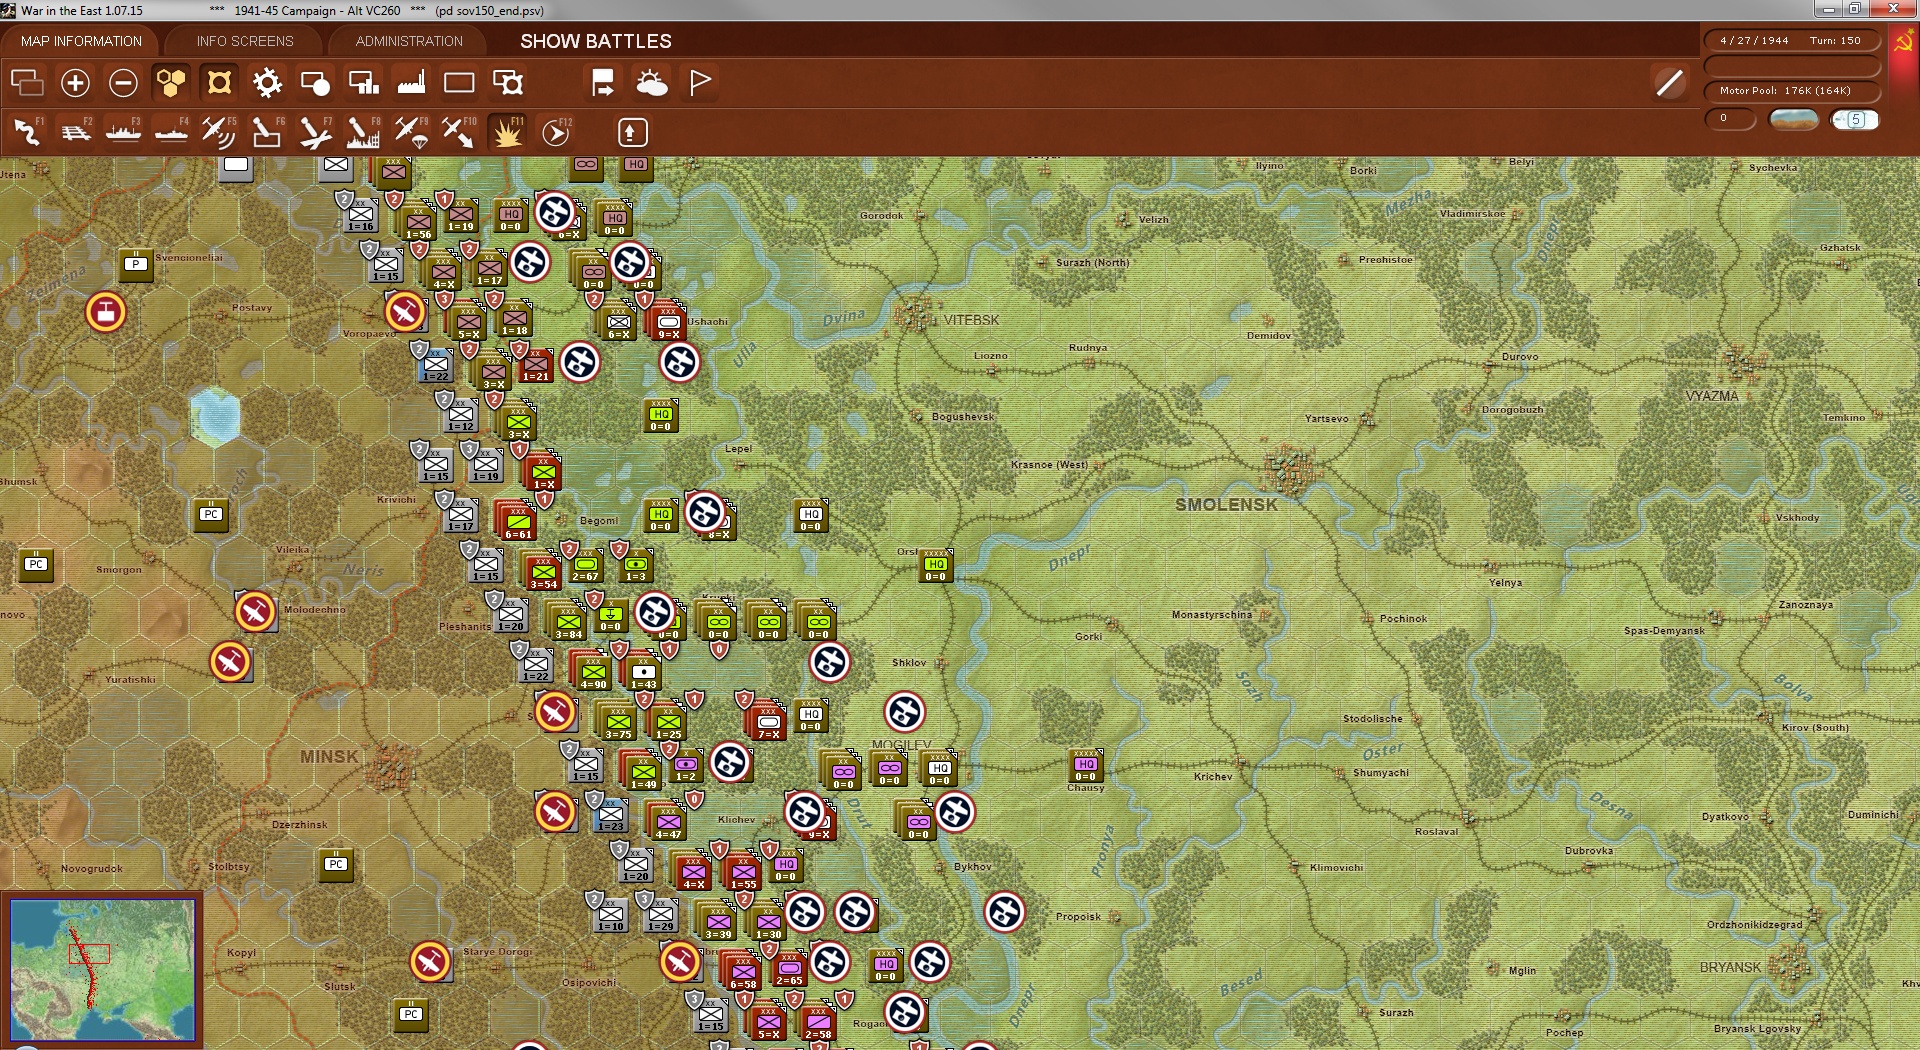Zoom in the map with plus icon
The height and width of the screenshot is (1050, 1920).
click(x=75, y=82)
